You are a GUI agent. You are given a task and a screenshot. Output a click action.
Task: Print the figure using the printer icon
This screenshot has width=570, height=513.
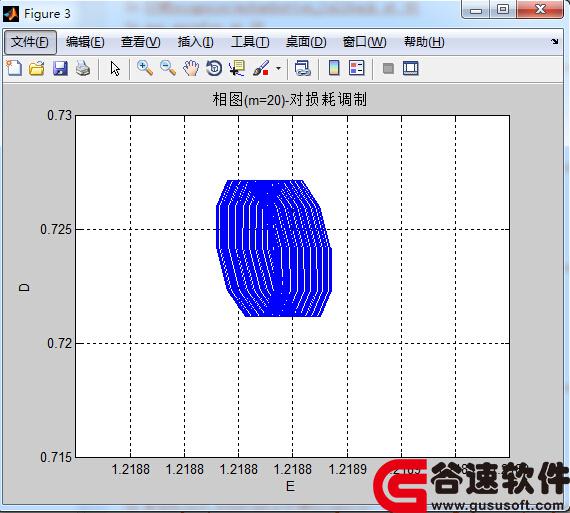[x=83, y=68]
